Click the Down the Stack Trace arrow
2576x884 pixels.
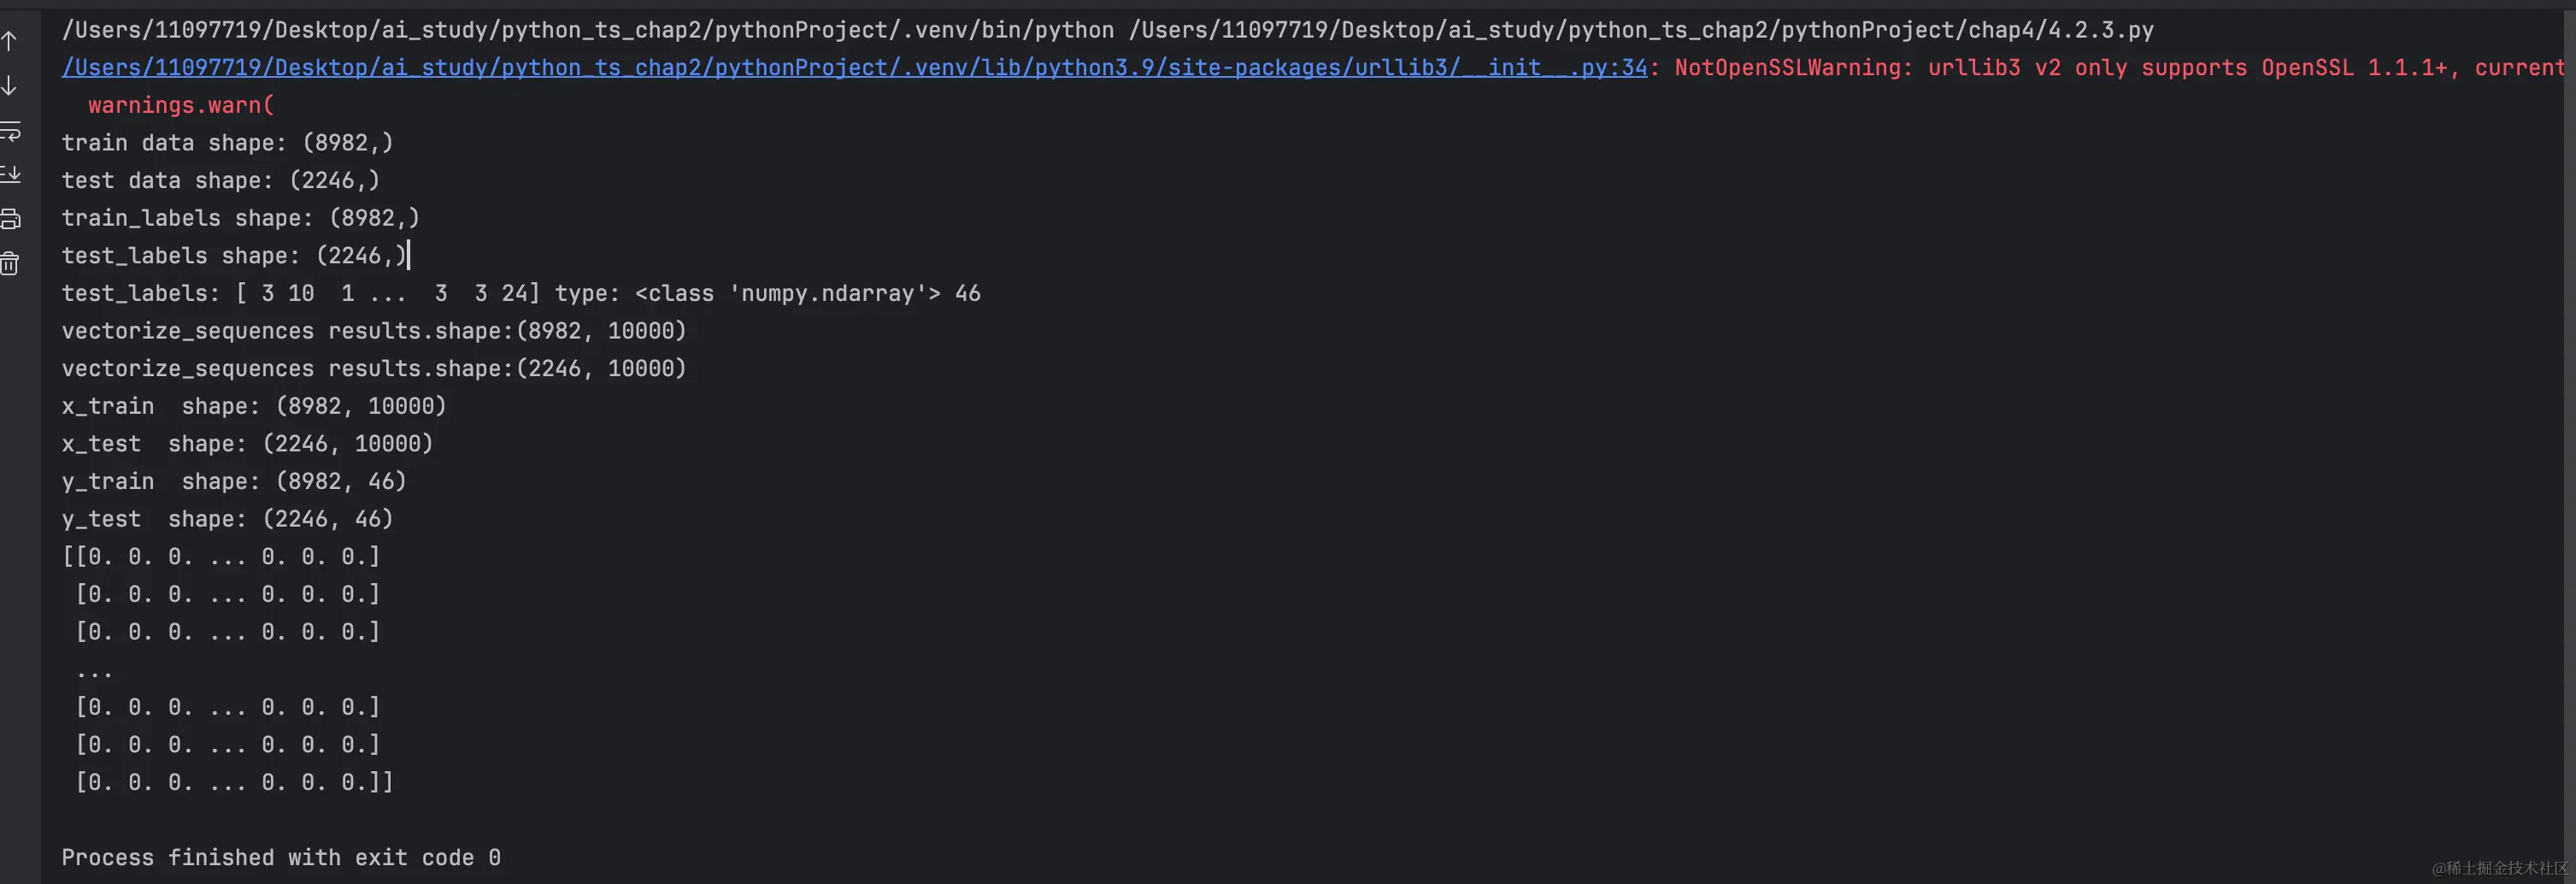point(9,86)
